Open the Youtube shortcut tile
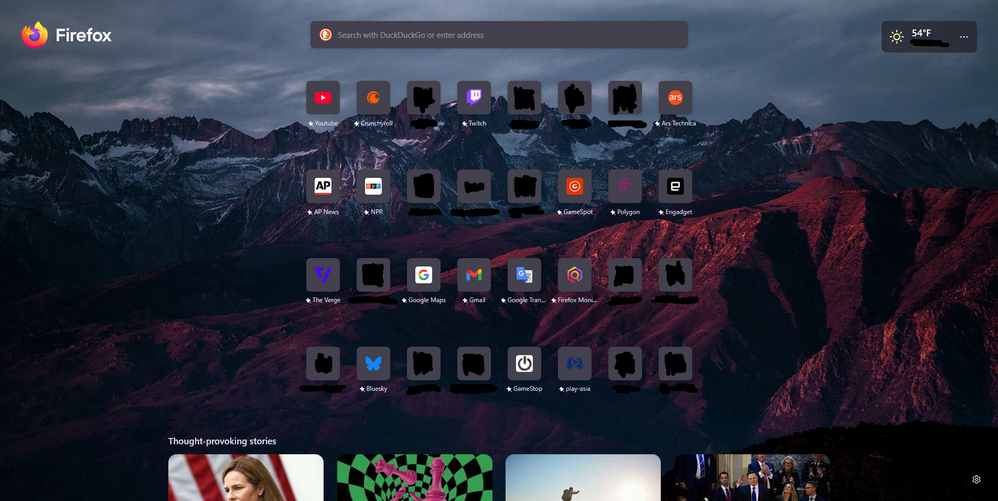 323,97
